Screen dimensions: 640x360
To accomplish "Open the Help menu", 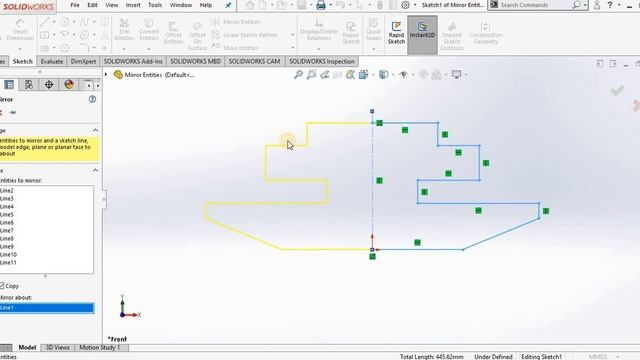I will point(206,5).
